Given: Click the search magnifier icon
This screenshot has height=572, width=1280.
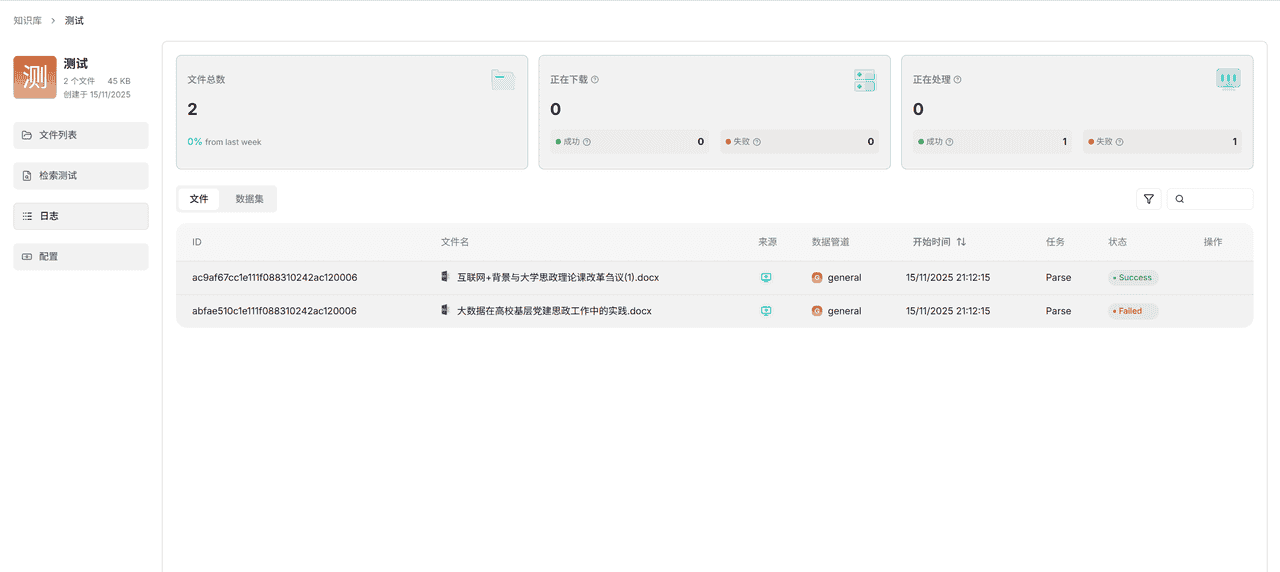Looking at the screenshot, I should pos(1180,199).
